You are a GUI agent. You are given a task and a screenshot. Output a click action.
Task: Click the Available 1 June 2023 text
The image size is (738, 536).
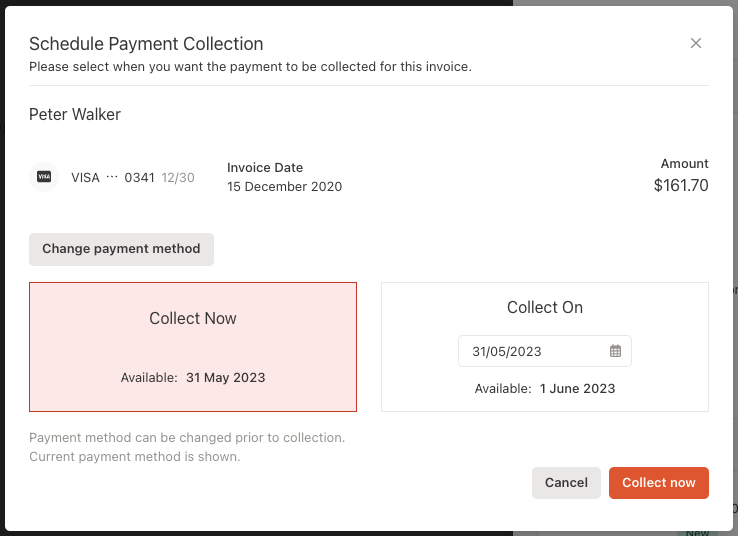(x=545, y=389)
